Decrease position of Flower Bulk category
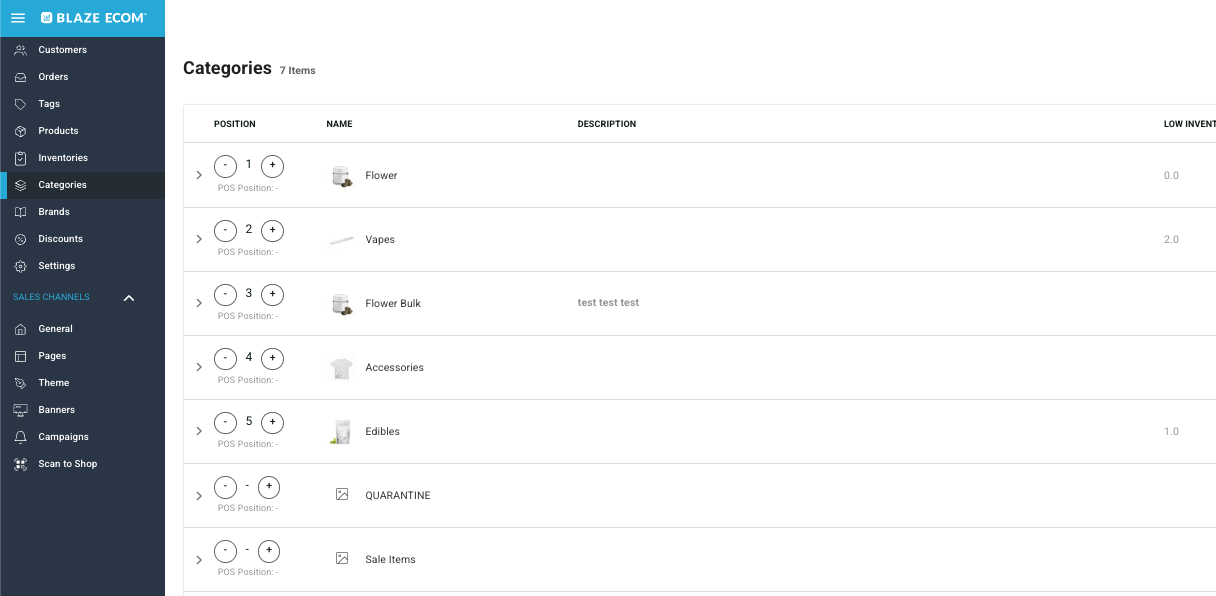Screen dimensions: 1216x596 coord(226,295)
